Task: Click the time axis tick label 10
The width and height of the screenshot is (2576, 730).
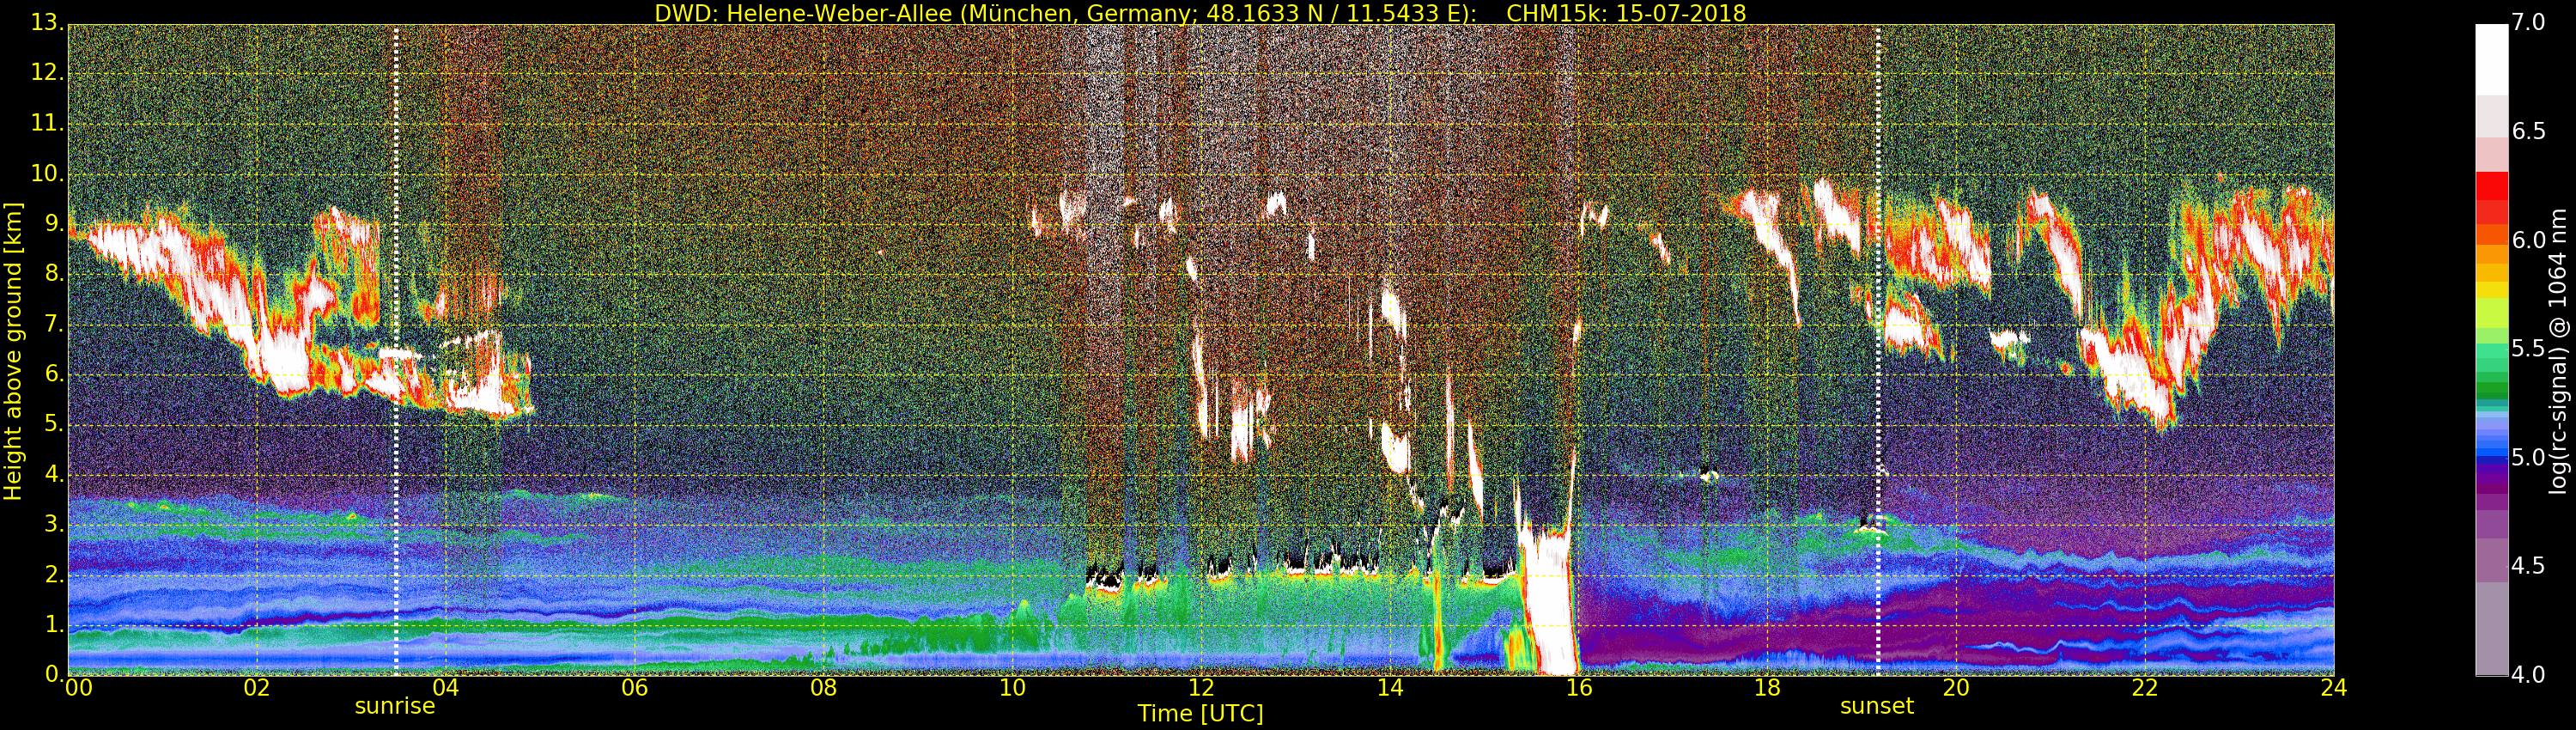Action: coord(1012,688)
